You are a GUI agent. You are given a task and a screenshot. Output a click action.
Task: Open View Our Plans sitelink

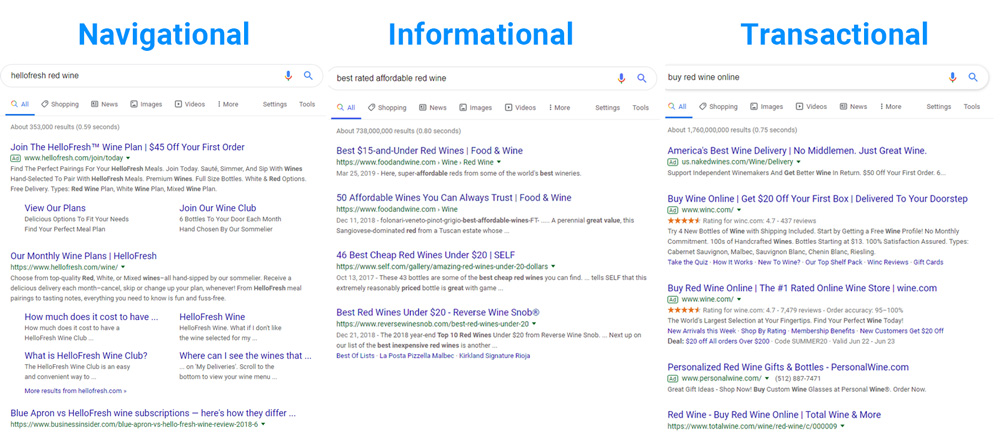coord(55,208)
